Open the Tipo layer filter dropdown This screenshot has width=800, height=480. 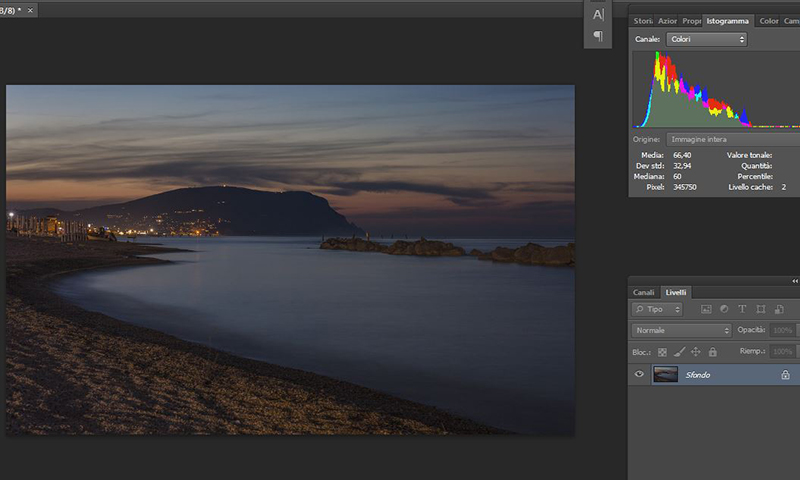pyautogui.click(x=658, y=309)
